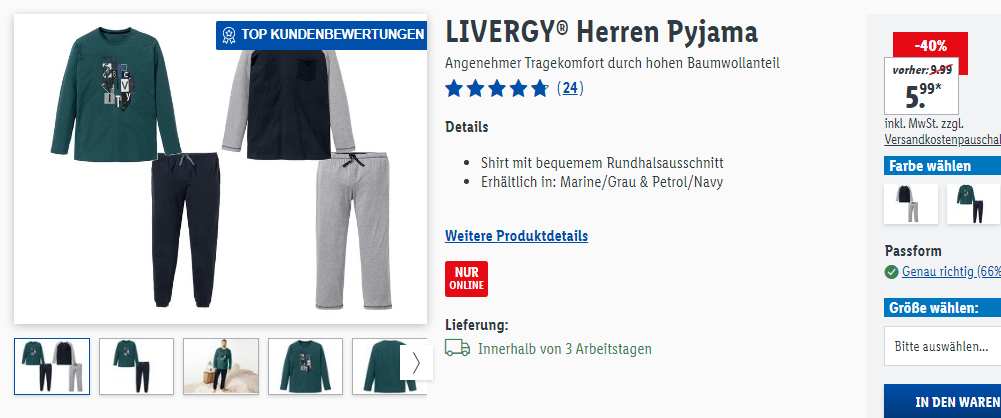Select the Petrol/Navy color swatch
1001x418 pixels.
tap(973, 204)
